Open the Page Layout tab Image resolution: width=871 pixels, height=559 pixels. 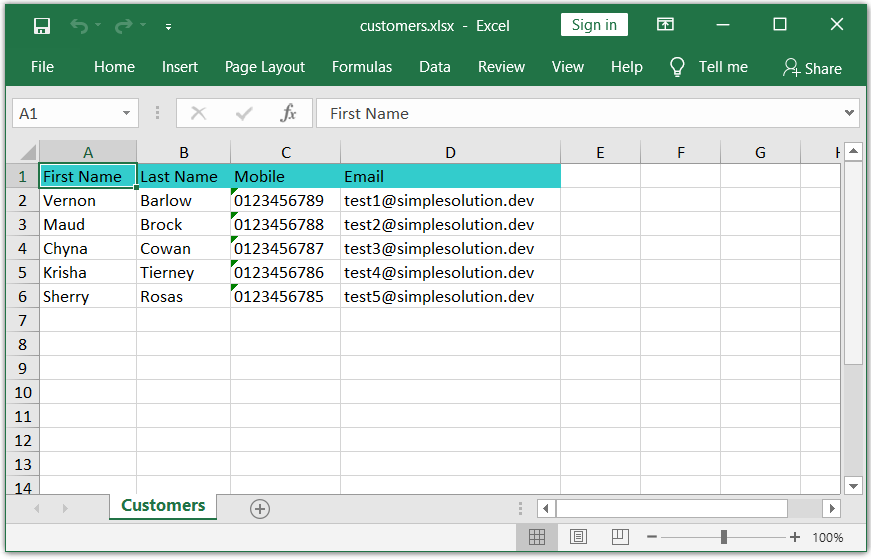tap(264, 67)
